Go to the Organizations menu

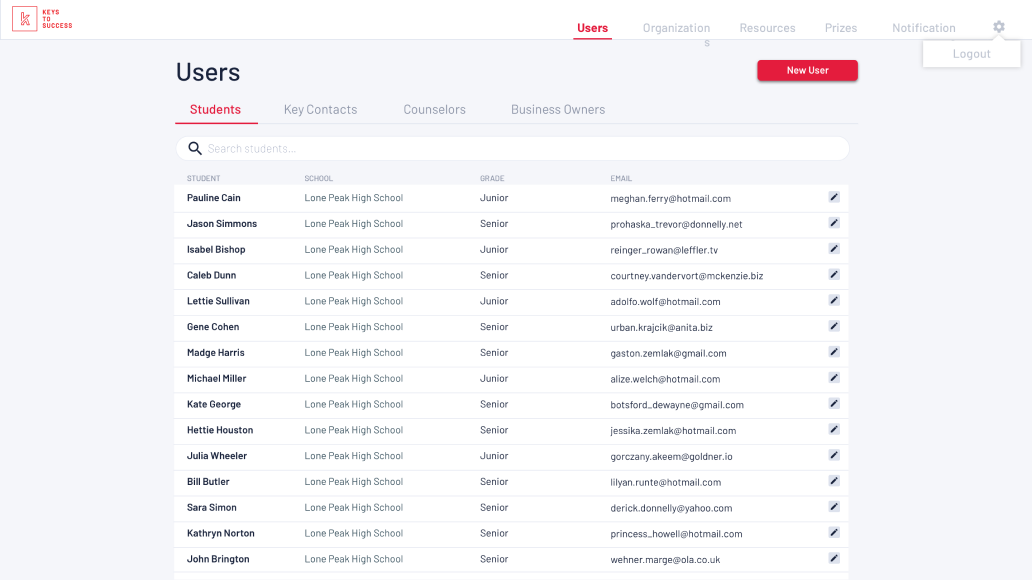click(676, 28)
